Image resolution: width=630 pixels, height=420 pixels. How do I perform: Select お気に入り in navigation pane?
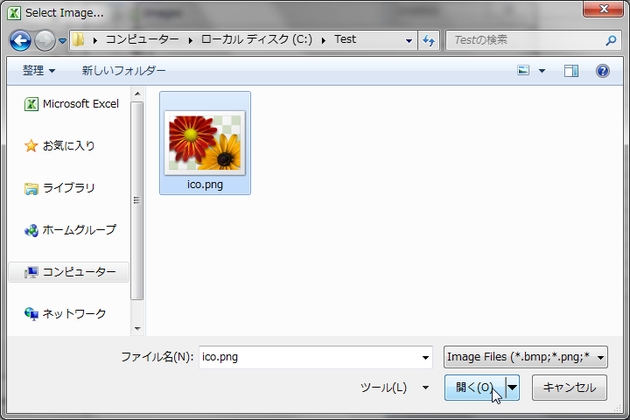click(x=59, y=145)
